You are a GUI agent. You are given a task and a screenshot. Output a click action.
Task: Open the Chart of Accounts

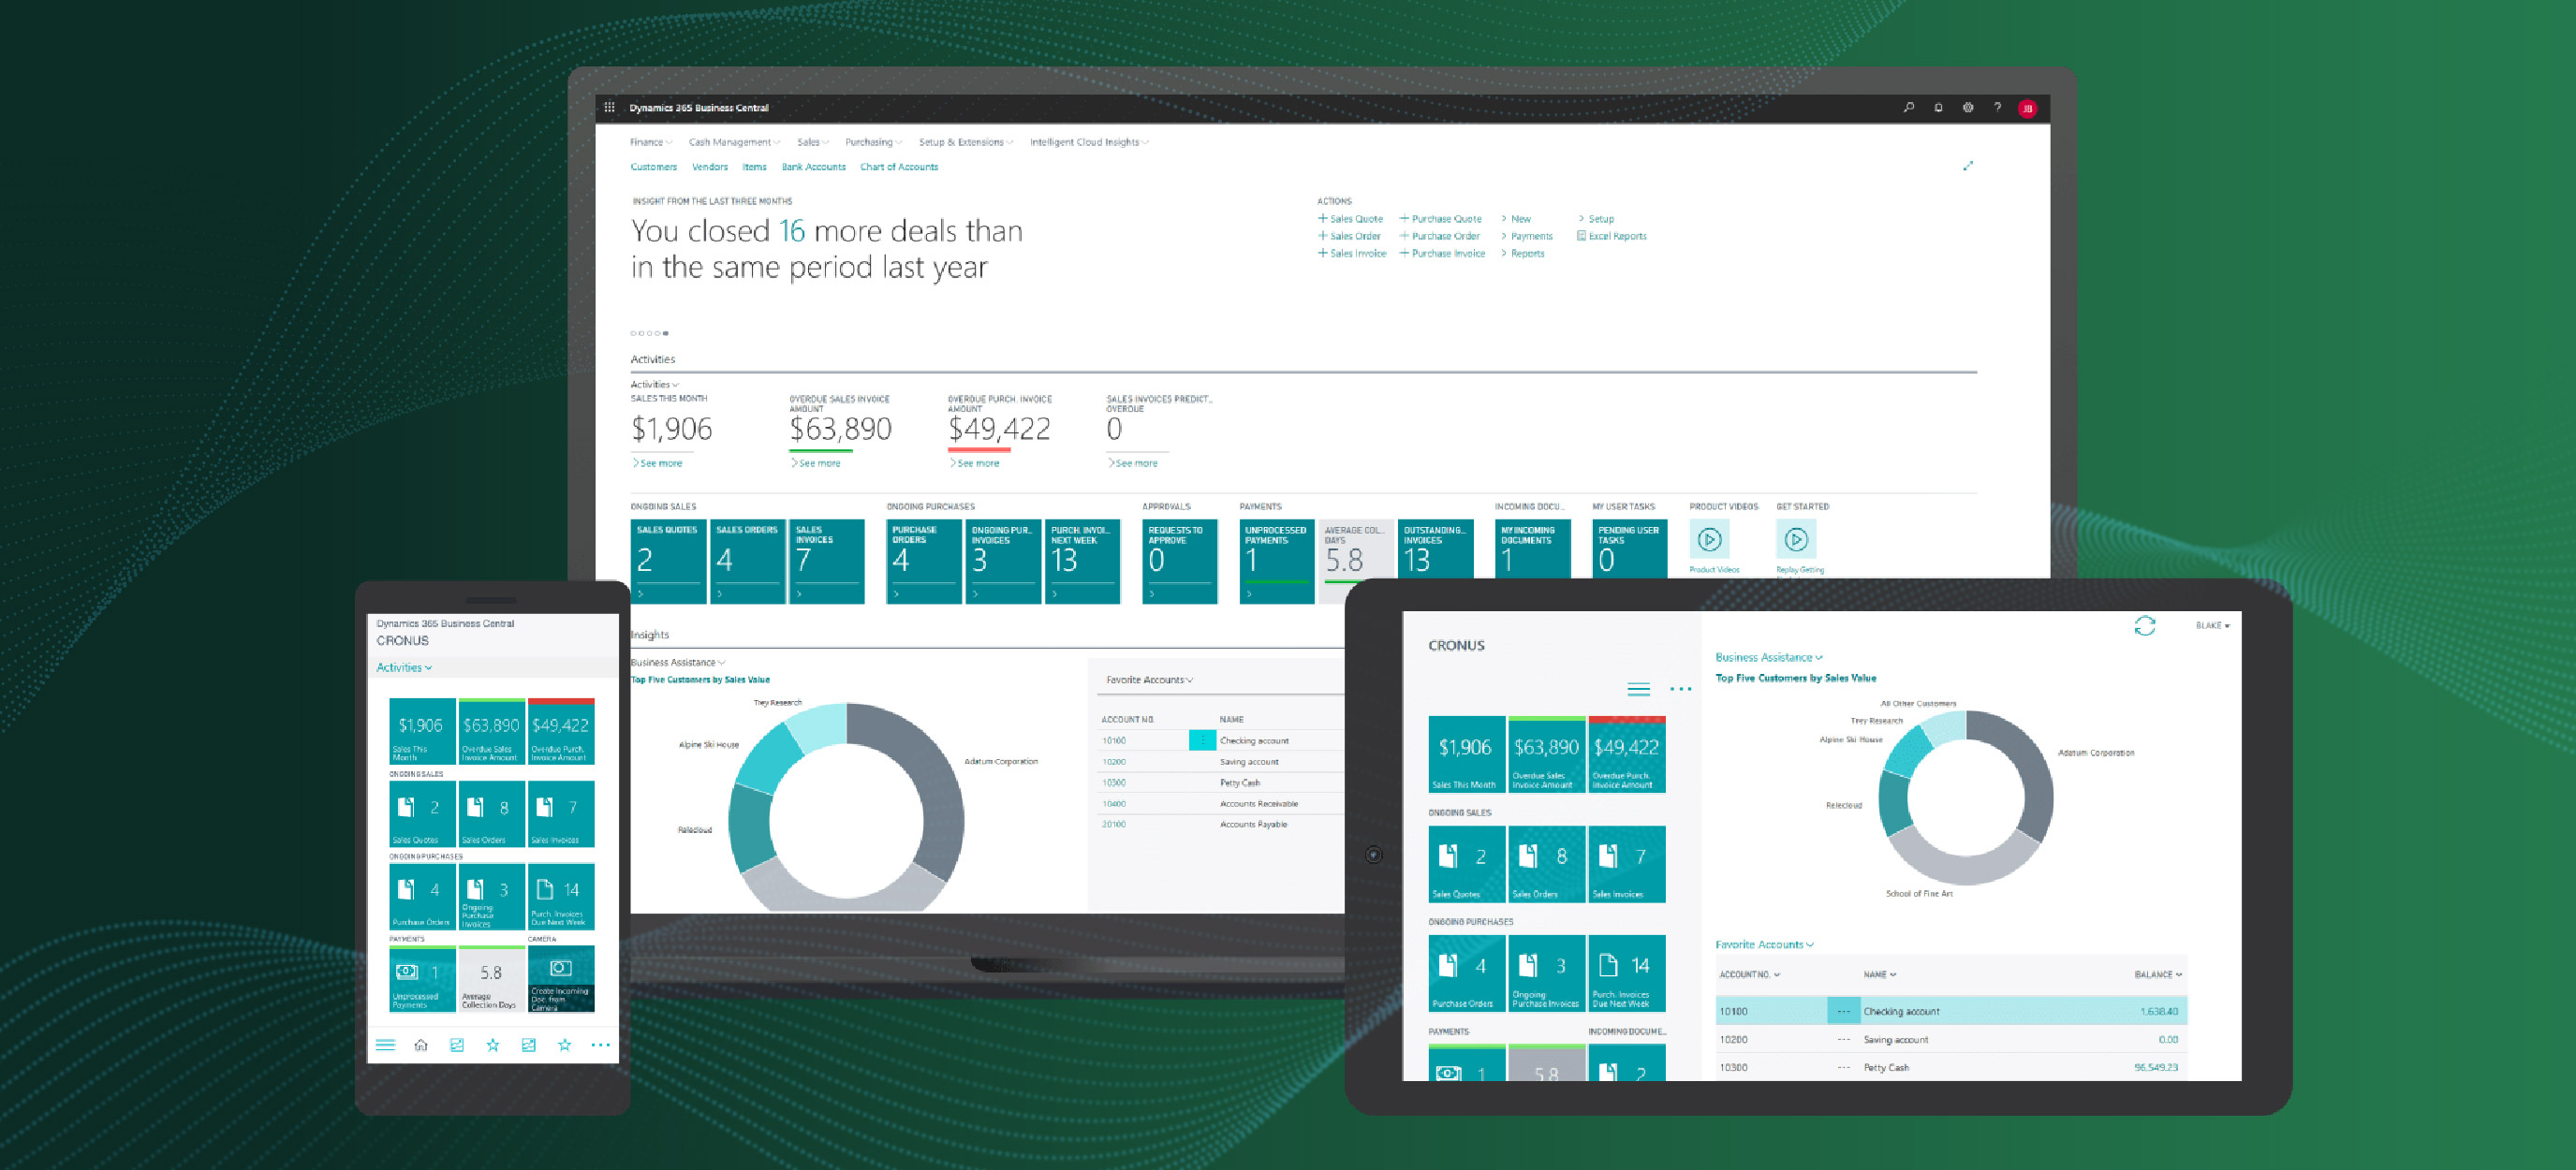898,167
